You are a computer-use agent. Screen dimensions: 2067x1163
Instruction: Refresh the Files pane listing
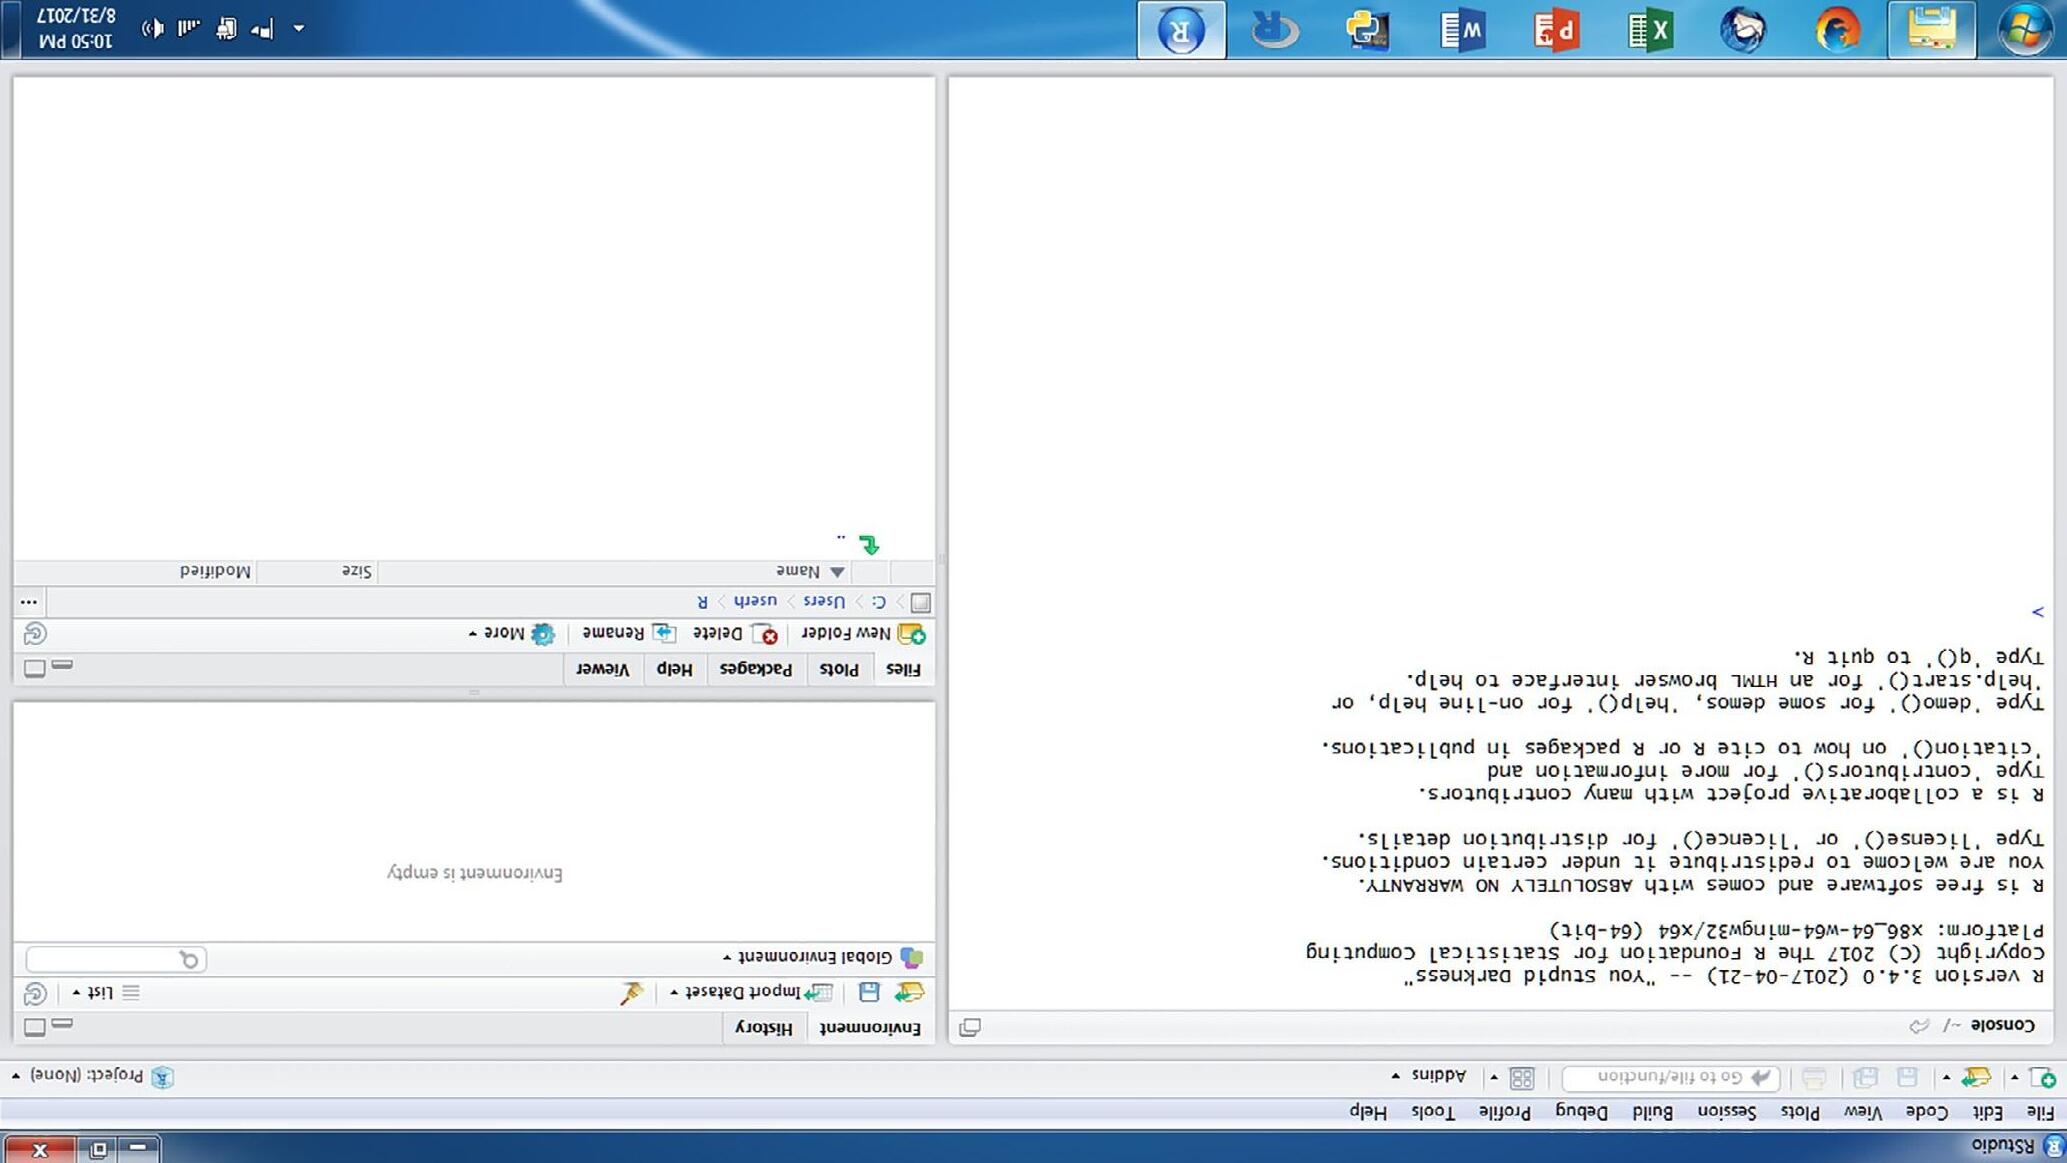(35, 633)
